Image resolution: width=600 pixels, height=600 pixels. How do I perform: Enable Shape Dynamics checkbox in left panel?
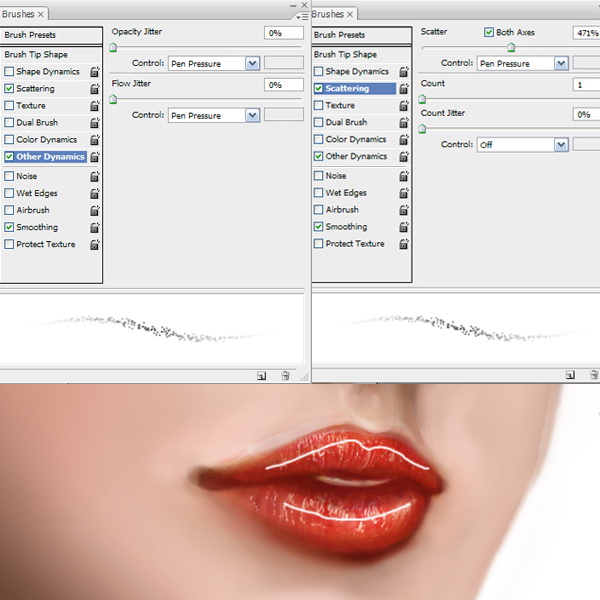pyautogui.click(x=9, y=72)
